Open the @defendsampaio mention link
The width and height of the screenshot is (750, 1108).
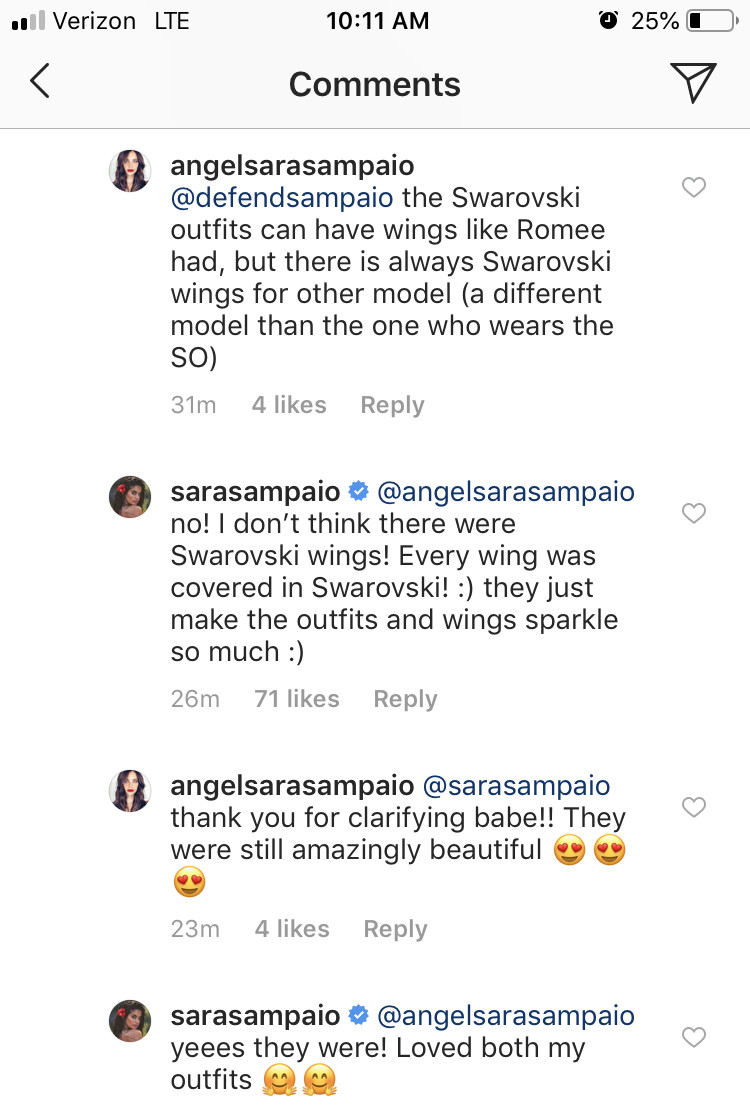click(x=283, y=197)
